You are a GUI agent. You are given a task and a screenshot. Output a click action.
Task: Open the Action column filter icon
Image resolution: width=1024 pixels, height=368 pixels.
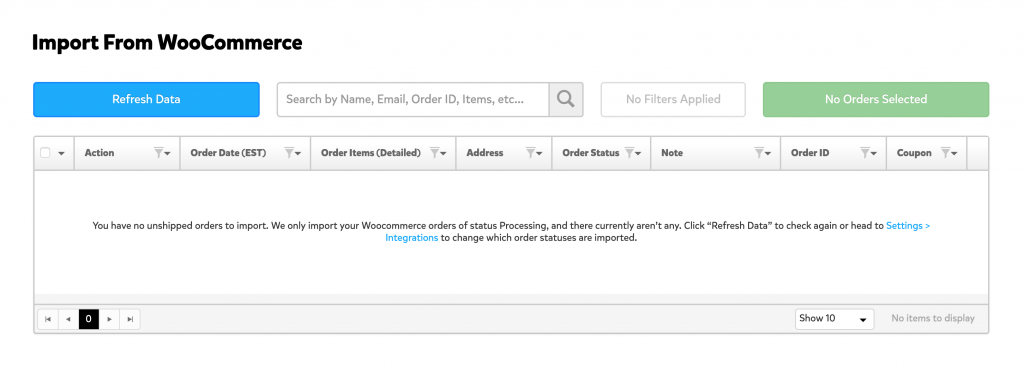point(161,153)
